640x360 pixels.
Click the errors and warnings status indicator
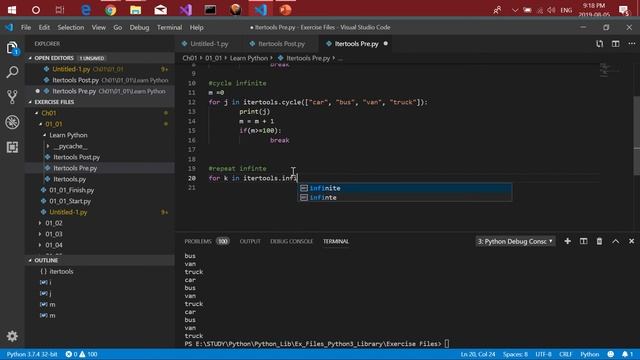[82, 354]
